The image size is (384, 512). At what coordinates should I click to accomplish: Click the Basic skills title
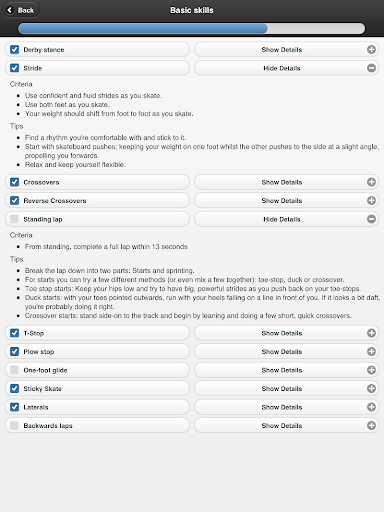pos(192,10)
